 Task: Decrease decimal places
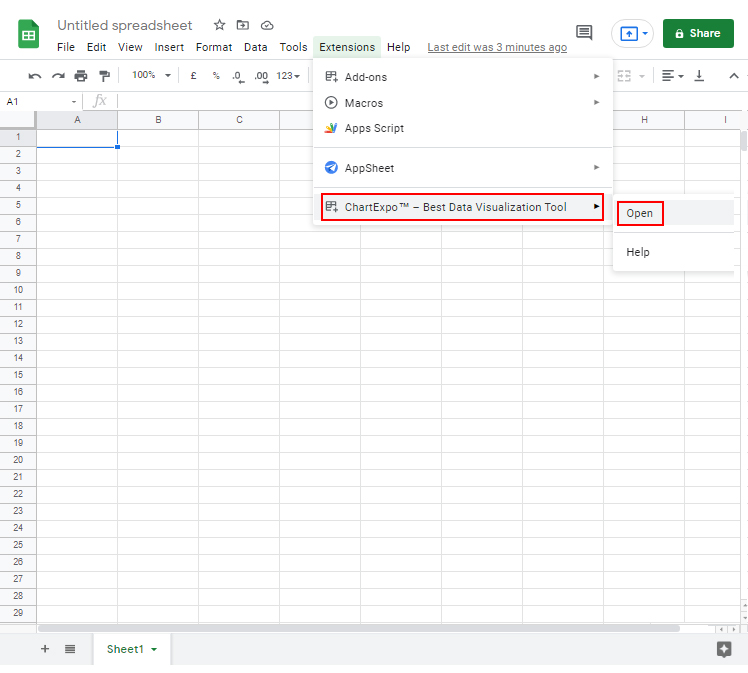239,76
